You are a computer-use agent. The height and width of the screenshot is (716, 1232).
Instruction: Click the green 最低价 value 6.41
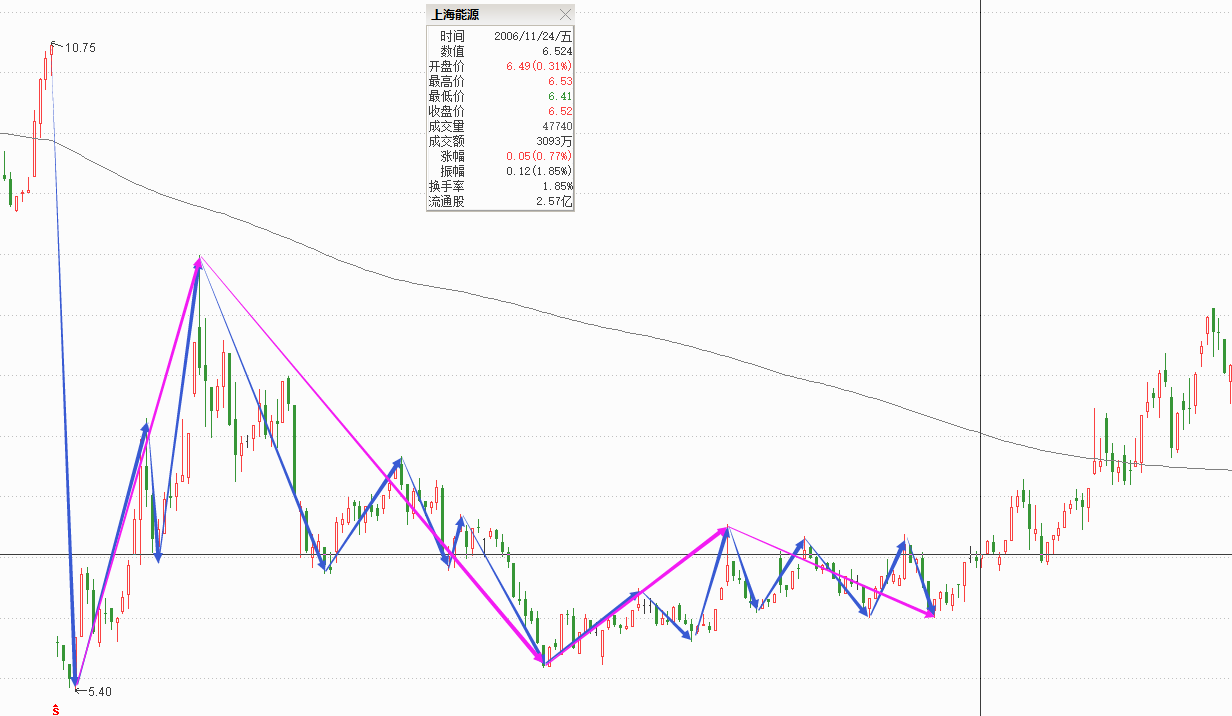coord(560,96)
